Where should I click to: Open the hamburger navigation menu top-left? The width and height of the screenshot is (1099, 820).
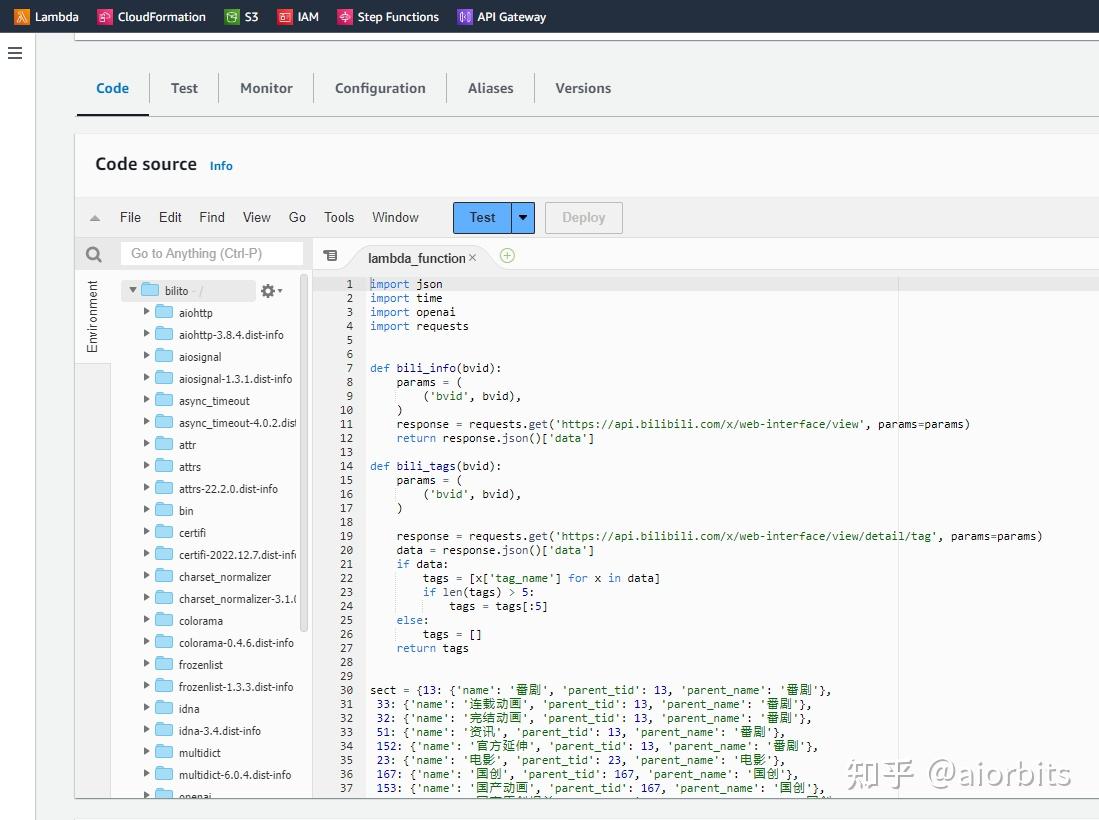(14, 53)
